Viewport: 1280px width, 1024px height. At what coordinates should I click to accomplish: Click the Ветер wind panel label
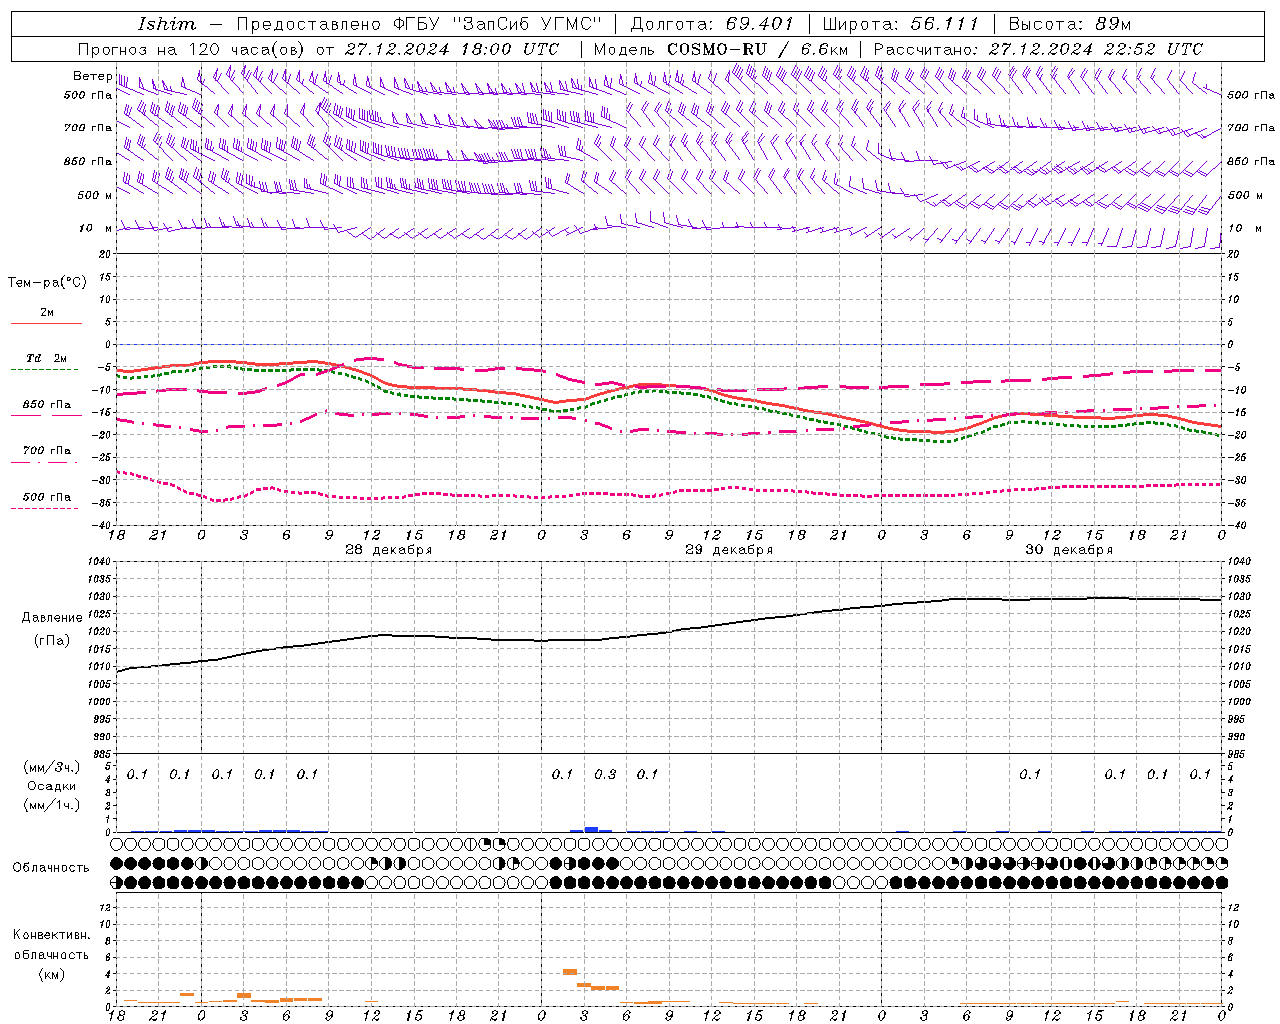[x=92, y=76]
